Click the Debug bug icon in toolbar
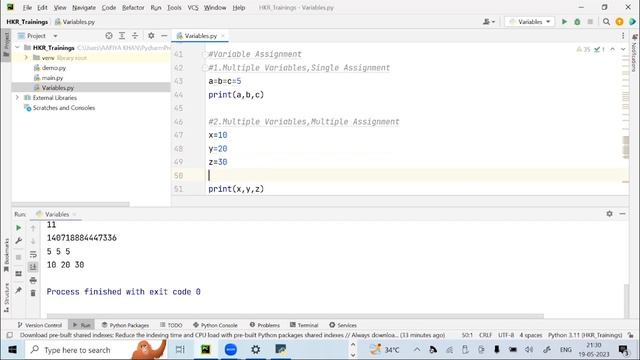Screen dimensions: 640x360 coord(577,22)
